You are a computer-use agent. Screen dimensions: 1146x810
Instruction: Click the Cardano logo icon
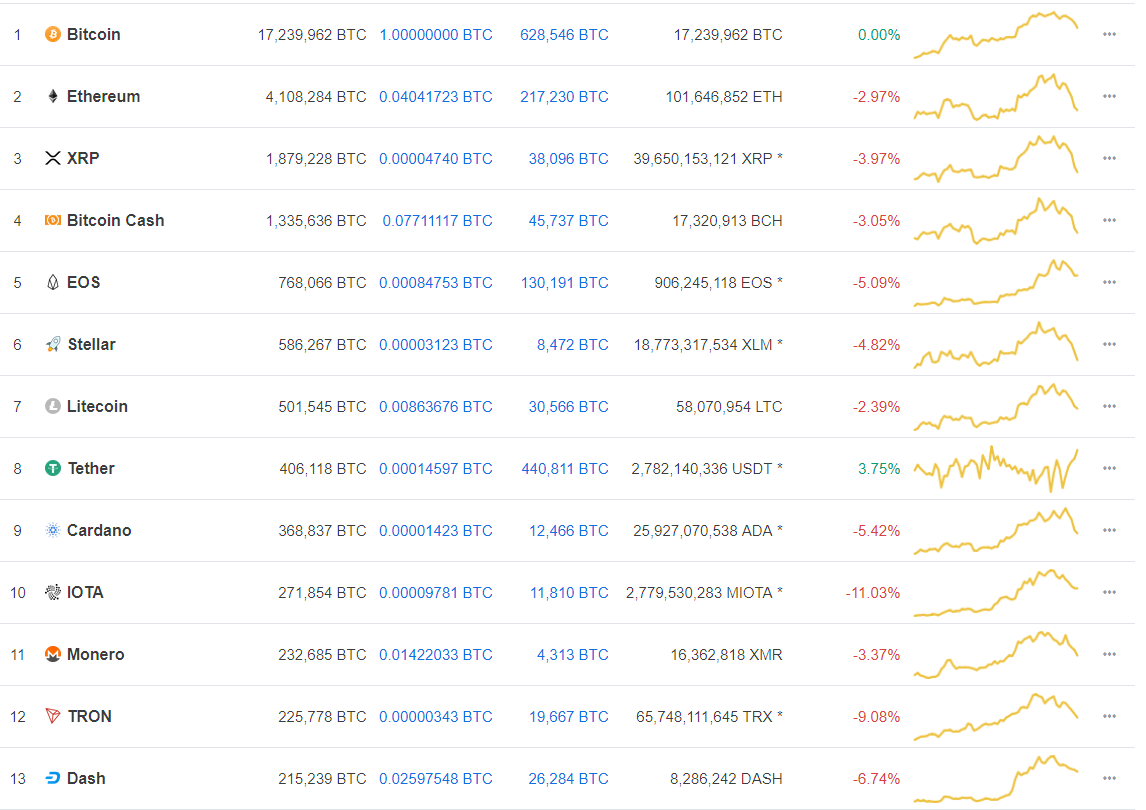[53, 531]
